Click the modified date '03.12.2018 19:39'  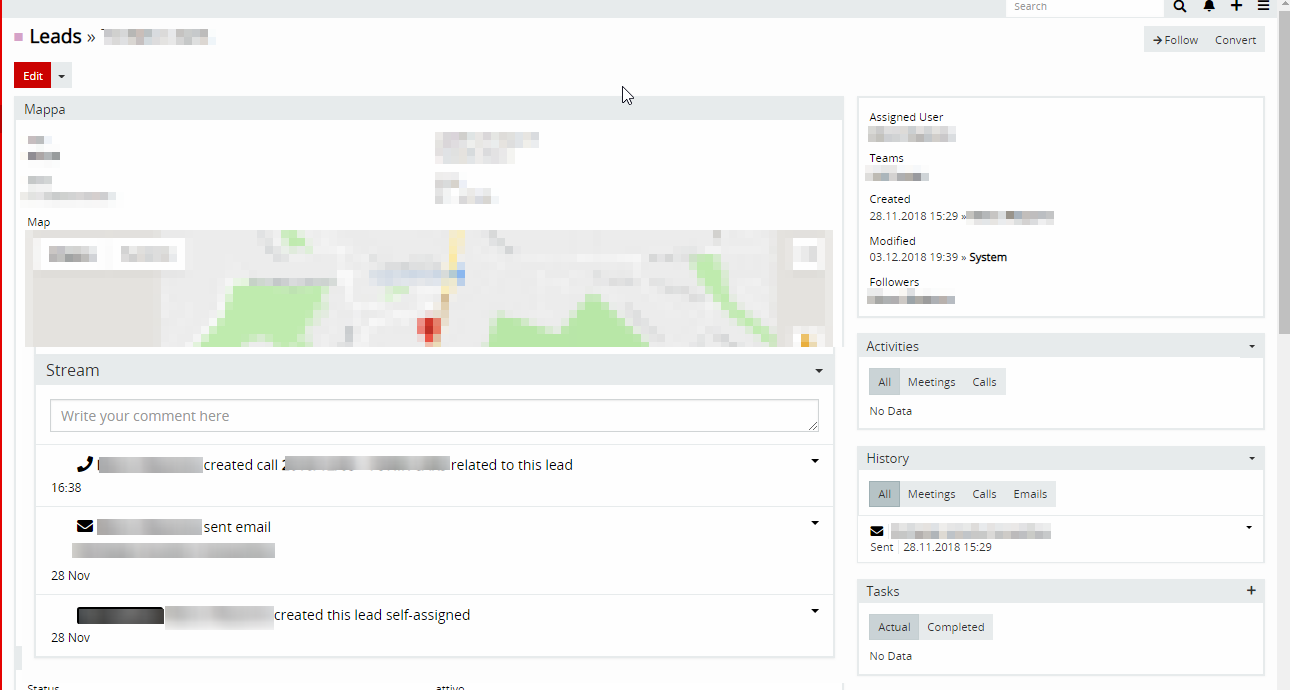click(x=914, y=257)
